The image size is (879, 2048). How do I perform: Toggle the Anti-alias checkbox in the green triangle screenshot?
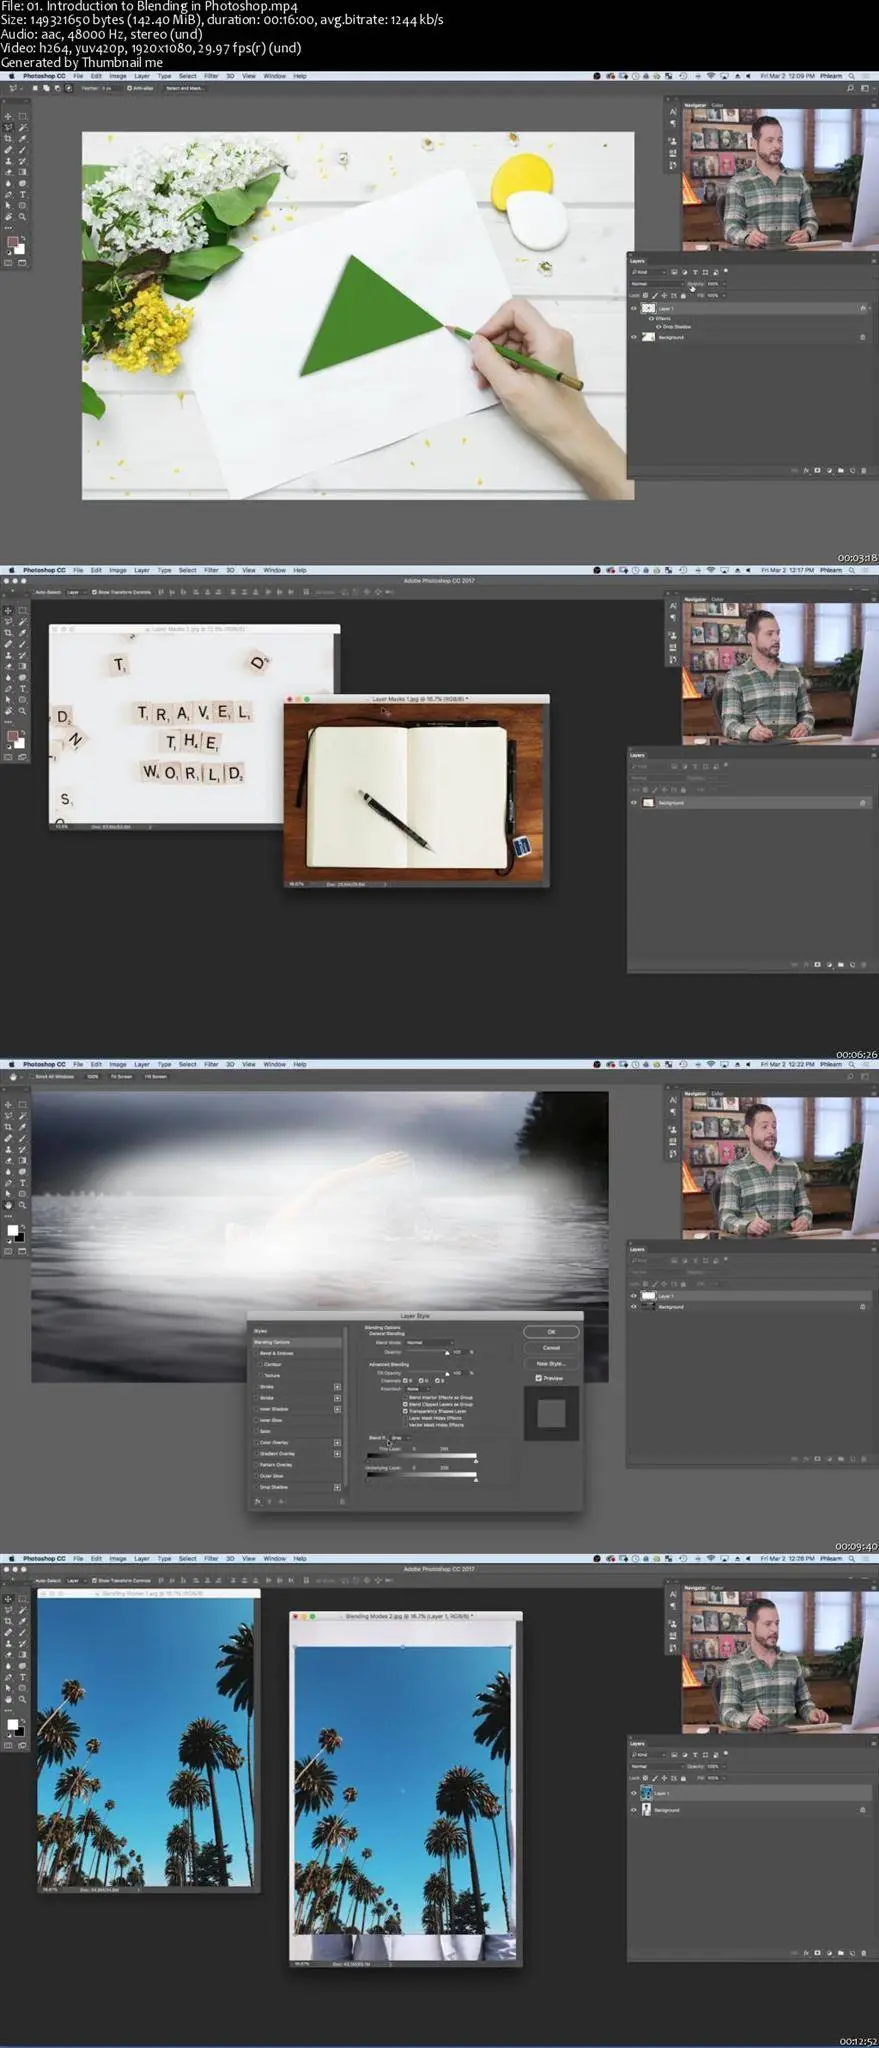pyautogui.click(x=130, y=88)
